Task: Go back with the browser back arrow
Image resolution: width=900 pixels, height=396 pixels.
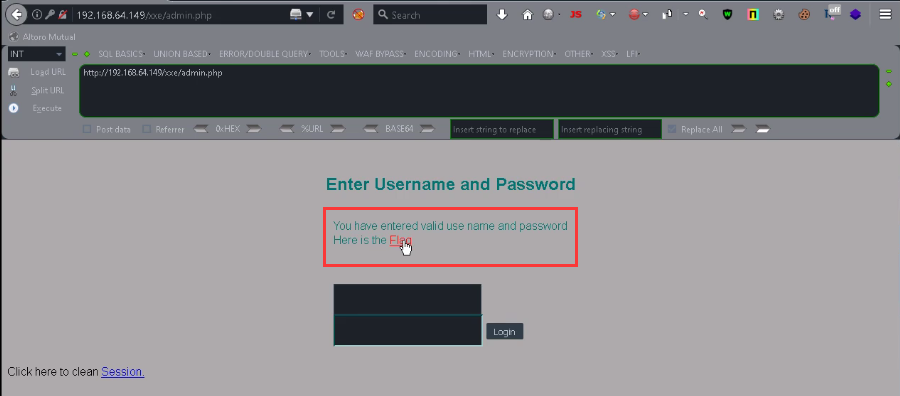Action: tap(16, 14)
